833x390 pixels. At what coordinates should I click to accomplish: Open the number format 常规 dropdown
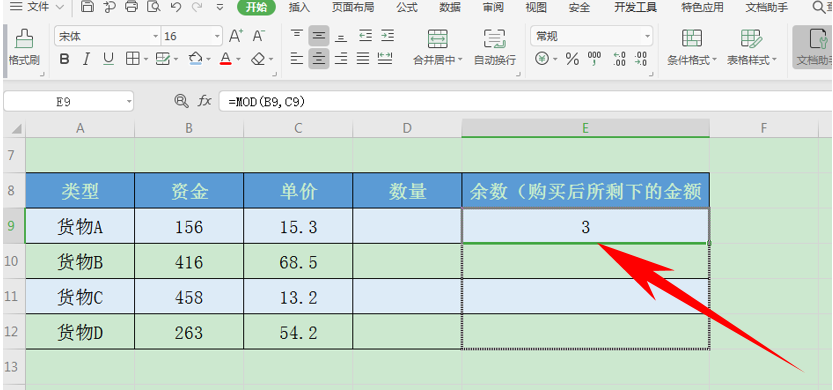click(648, 37)
